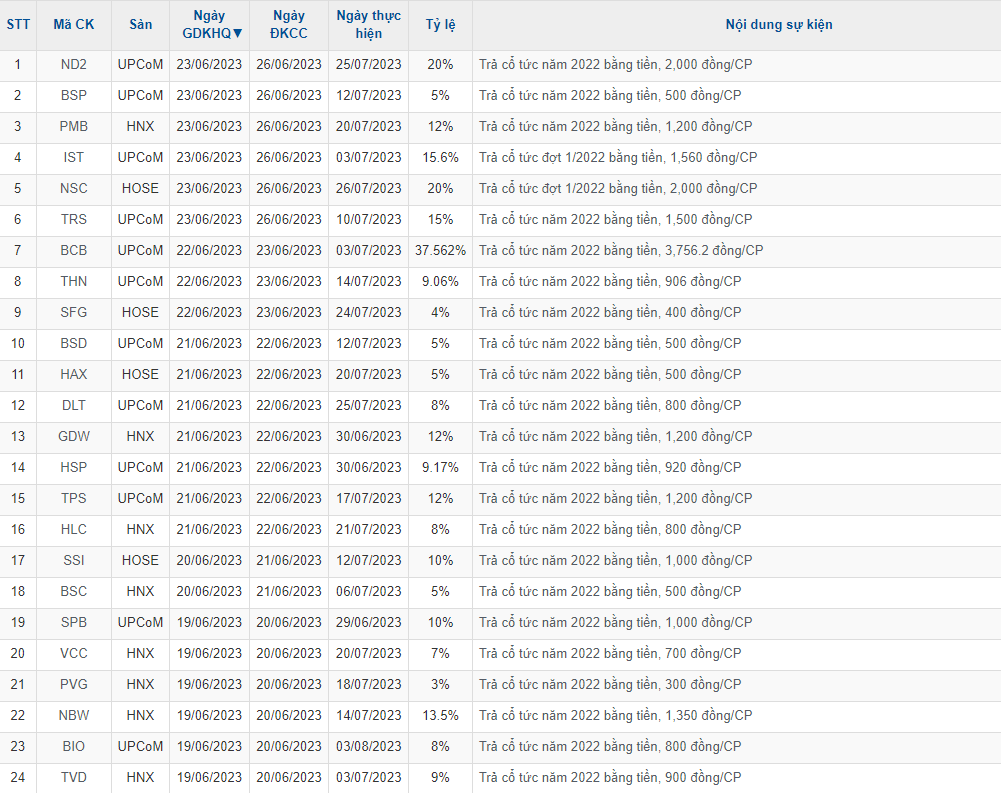Screen dimensions: 1001x793
Task: Click the BCB ticker symbol
Action: click(73, 250)
